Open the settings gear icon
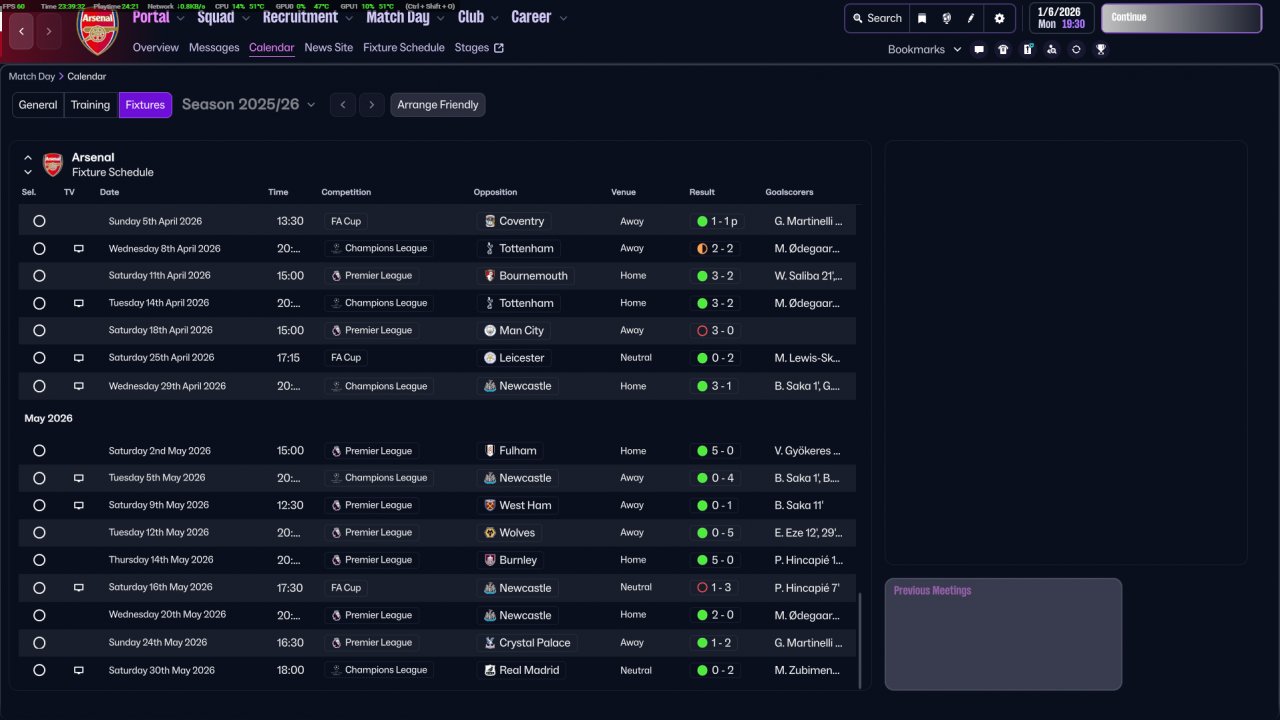This screenshot has width=1280, height=720. tap(999, 18)
